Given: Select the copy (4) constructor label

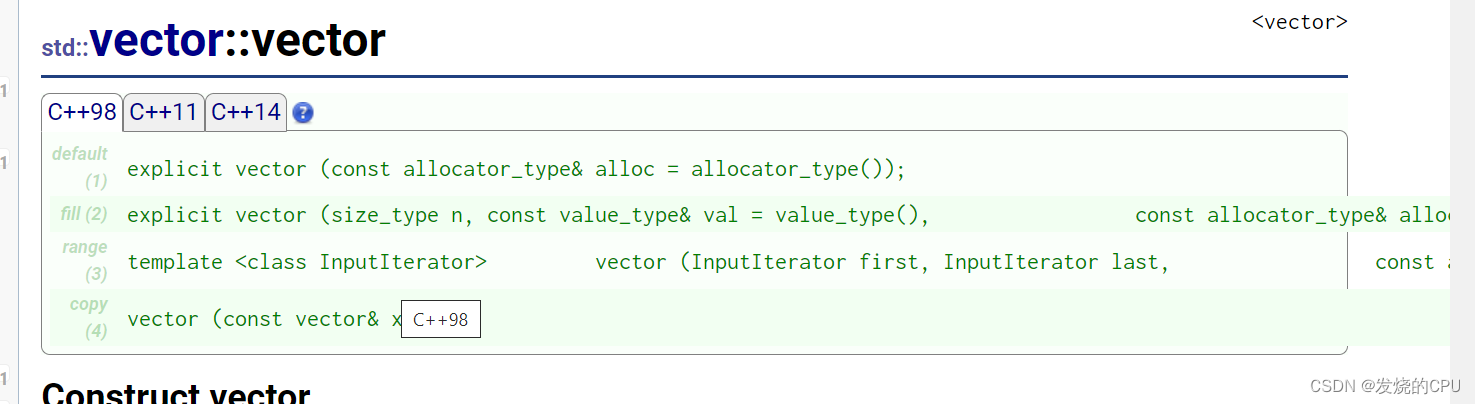Looking at the screenshot, I should (89, 317).
